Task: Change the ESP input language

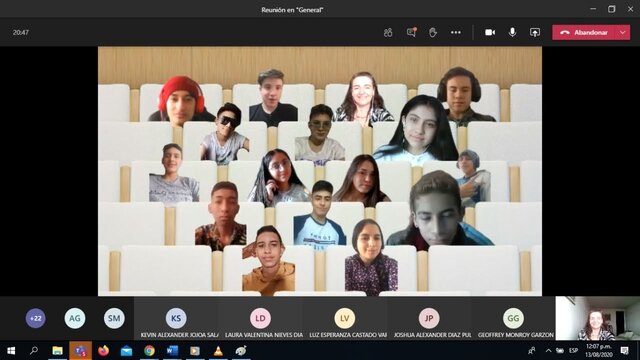Action: click(573, 351)
